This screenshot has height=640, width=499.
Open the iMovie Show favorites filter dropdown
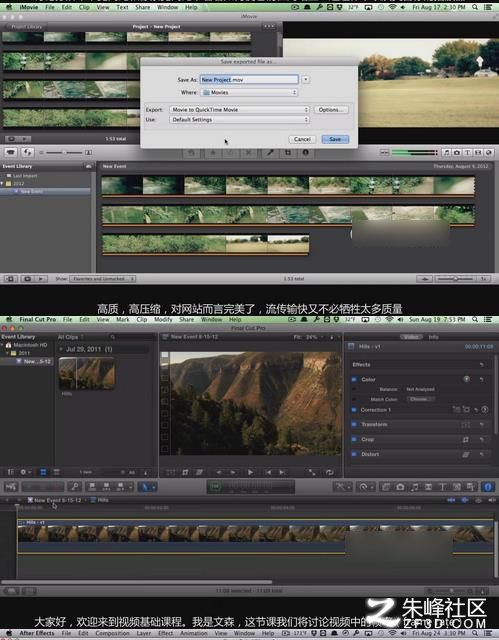[102, 279]
